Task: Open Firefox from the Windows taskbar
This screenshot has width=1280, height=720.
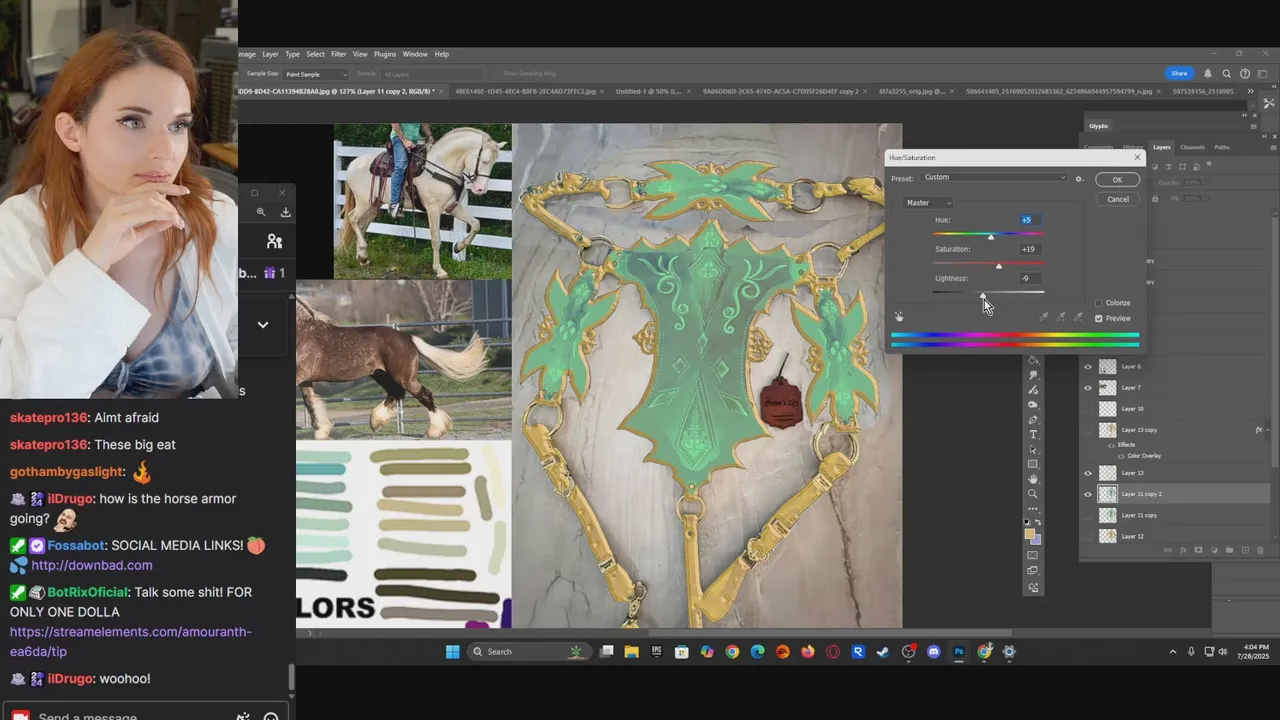Action: (808, 652)
